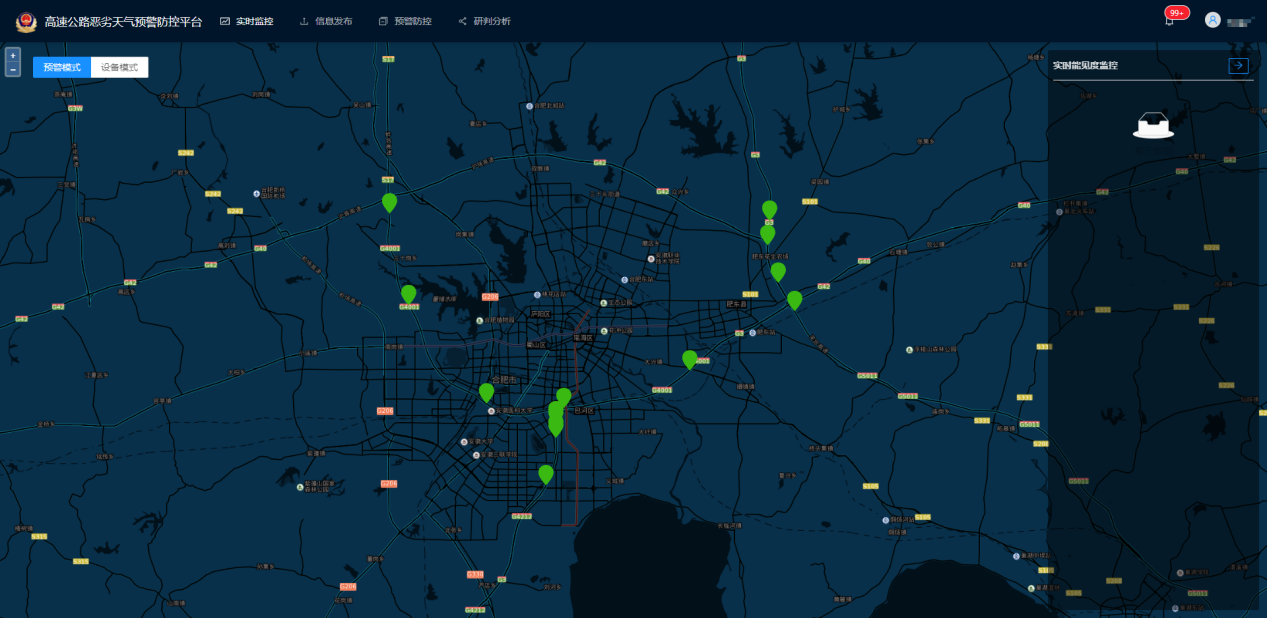Collapse the 实时能见度监控 panel with arrow
Viewport: 1267px width, 618px height.
coord(1238,66)
